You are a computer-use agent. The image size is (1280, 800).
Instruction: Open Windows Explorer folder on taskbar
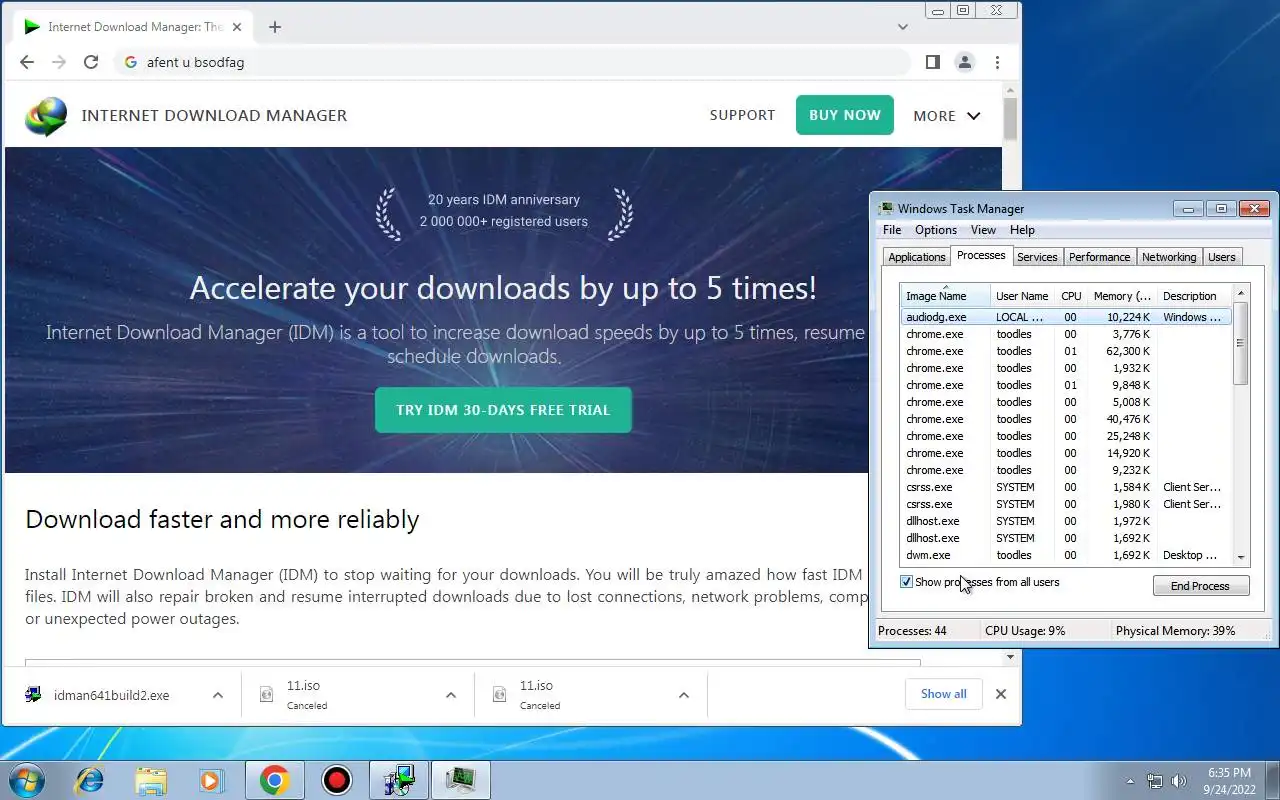point(150,779)
